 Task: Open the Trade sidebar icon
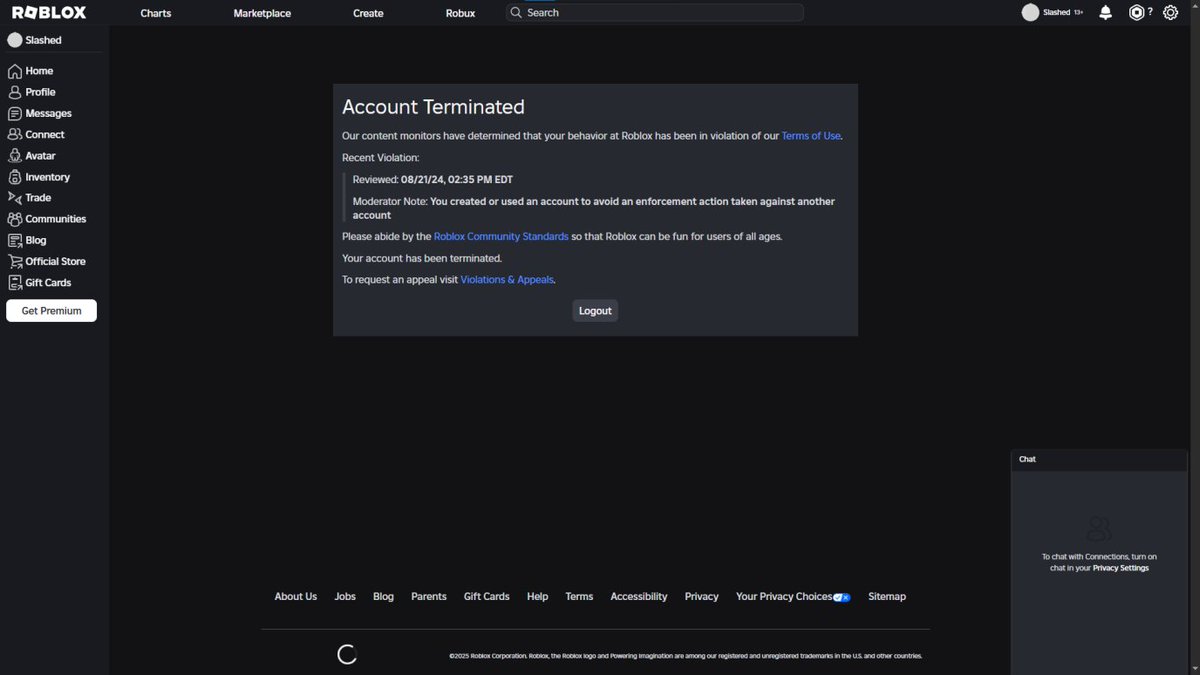[14, 198]
